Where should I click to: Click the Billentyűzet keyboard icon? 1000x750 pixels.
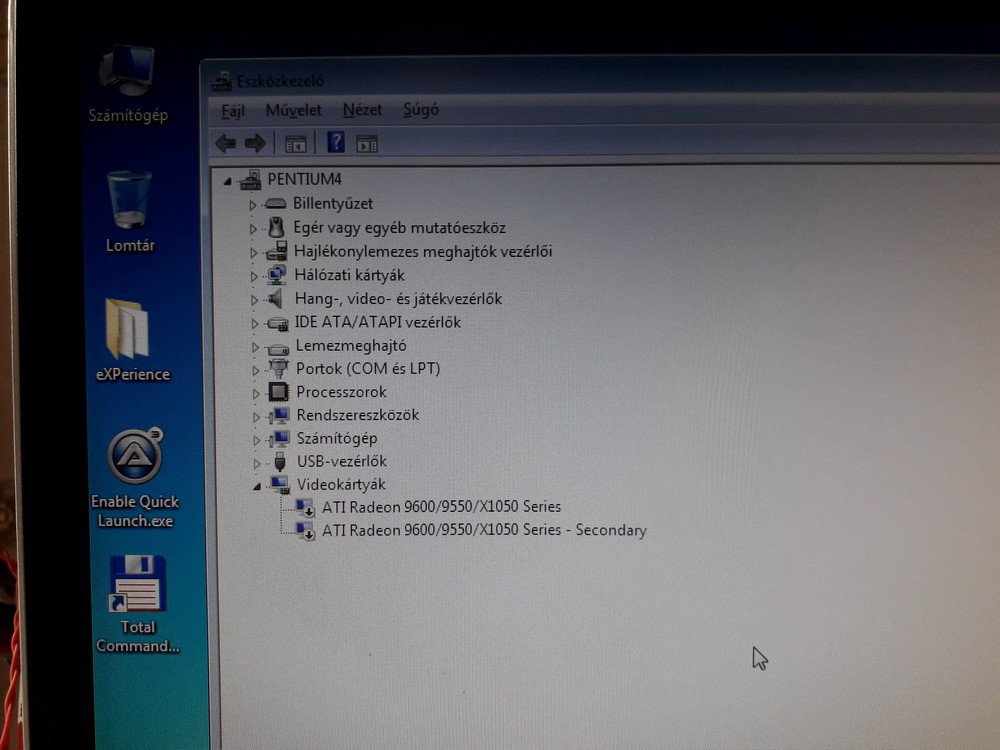coord(275,203)
